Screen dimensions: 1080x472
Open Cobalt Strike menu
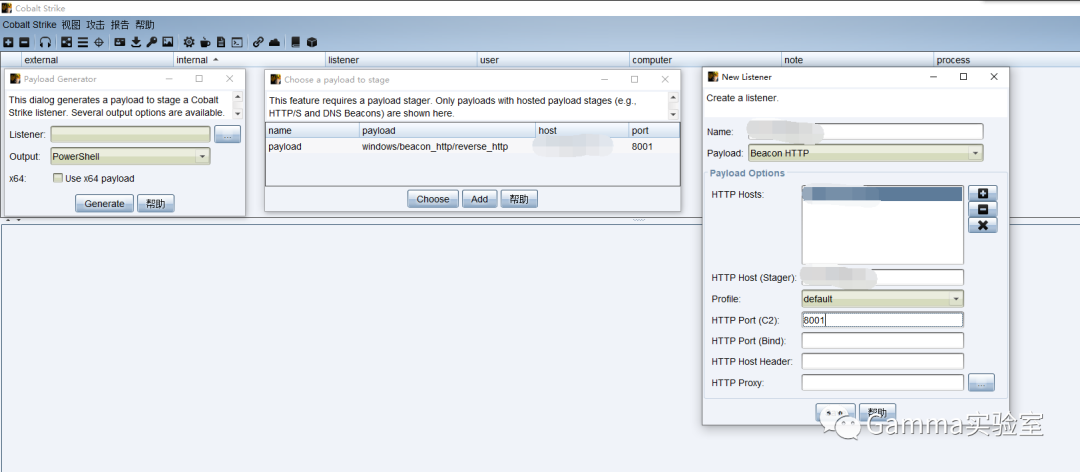(x=30, y=25)
